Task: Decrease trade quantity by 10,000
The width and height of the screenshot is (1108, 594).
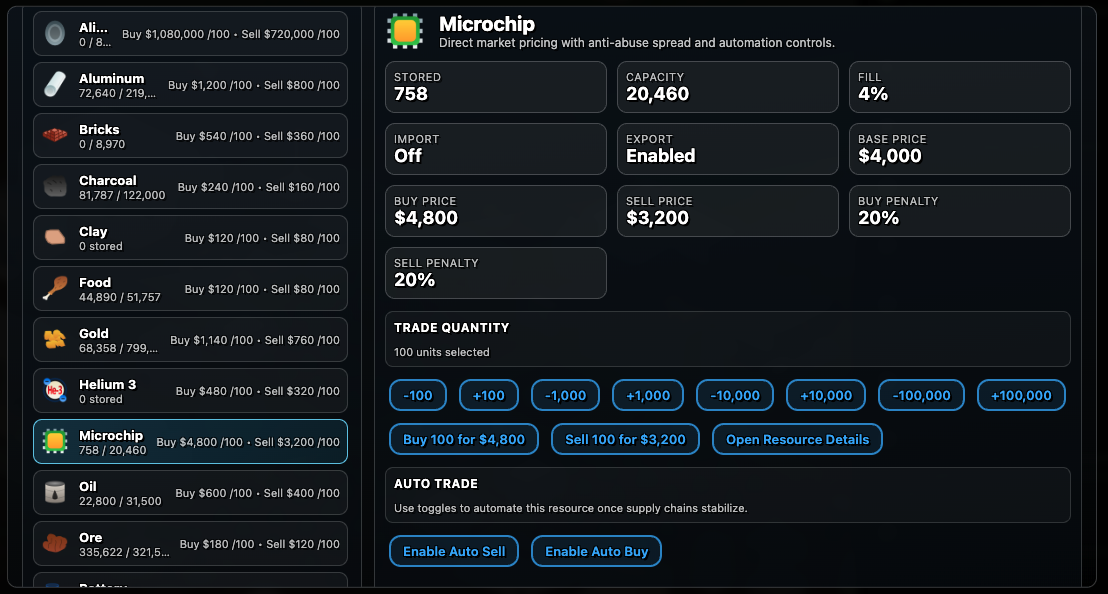Action: pyautogui.click(x=735, y=395)
